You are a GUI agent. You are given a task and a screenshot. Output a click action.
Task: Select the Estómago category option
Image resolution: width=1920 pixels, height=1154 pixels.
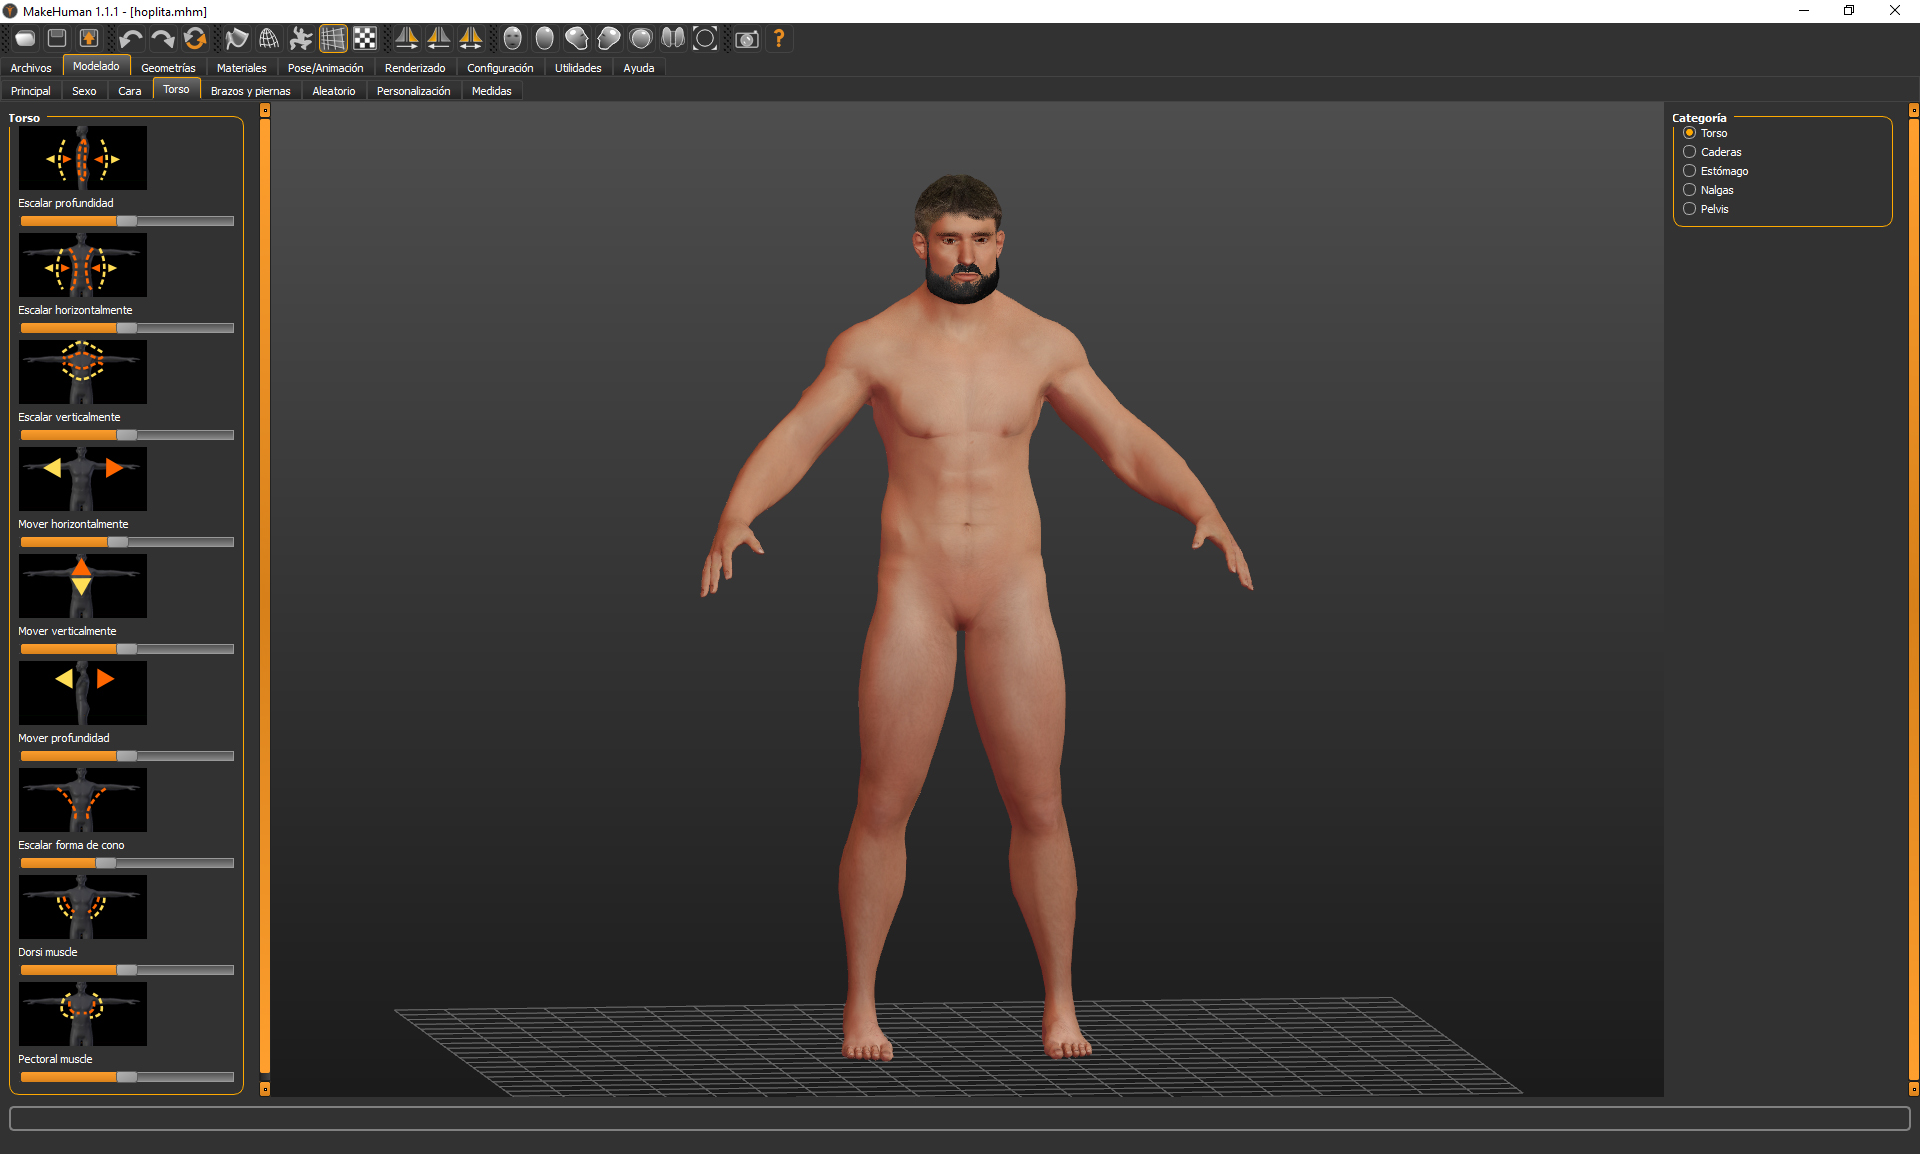[1689, 171]
